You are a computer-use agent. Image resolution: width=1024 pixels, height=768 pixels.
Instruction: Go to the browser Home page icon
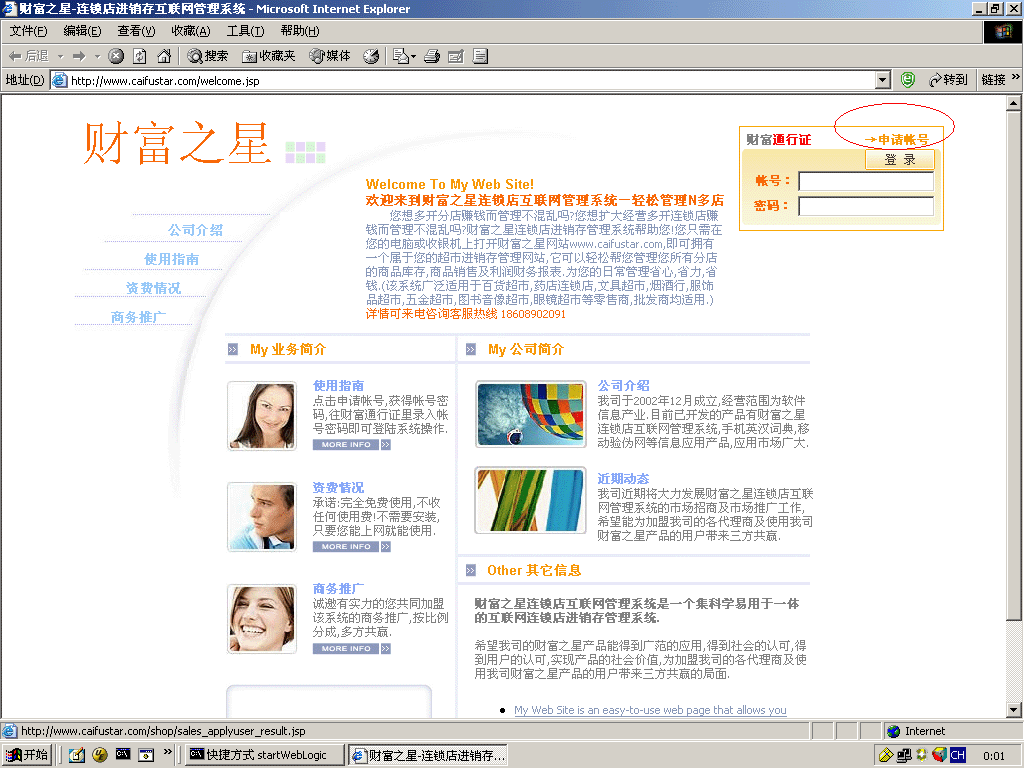pyautogui.click(x=164, y=56)
